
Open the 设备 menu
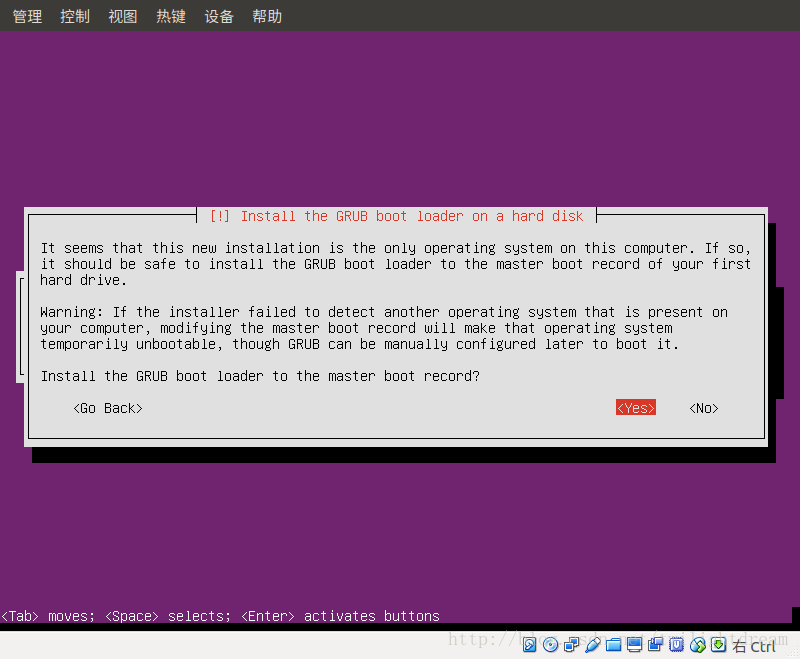tap(218, 15)
